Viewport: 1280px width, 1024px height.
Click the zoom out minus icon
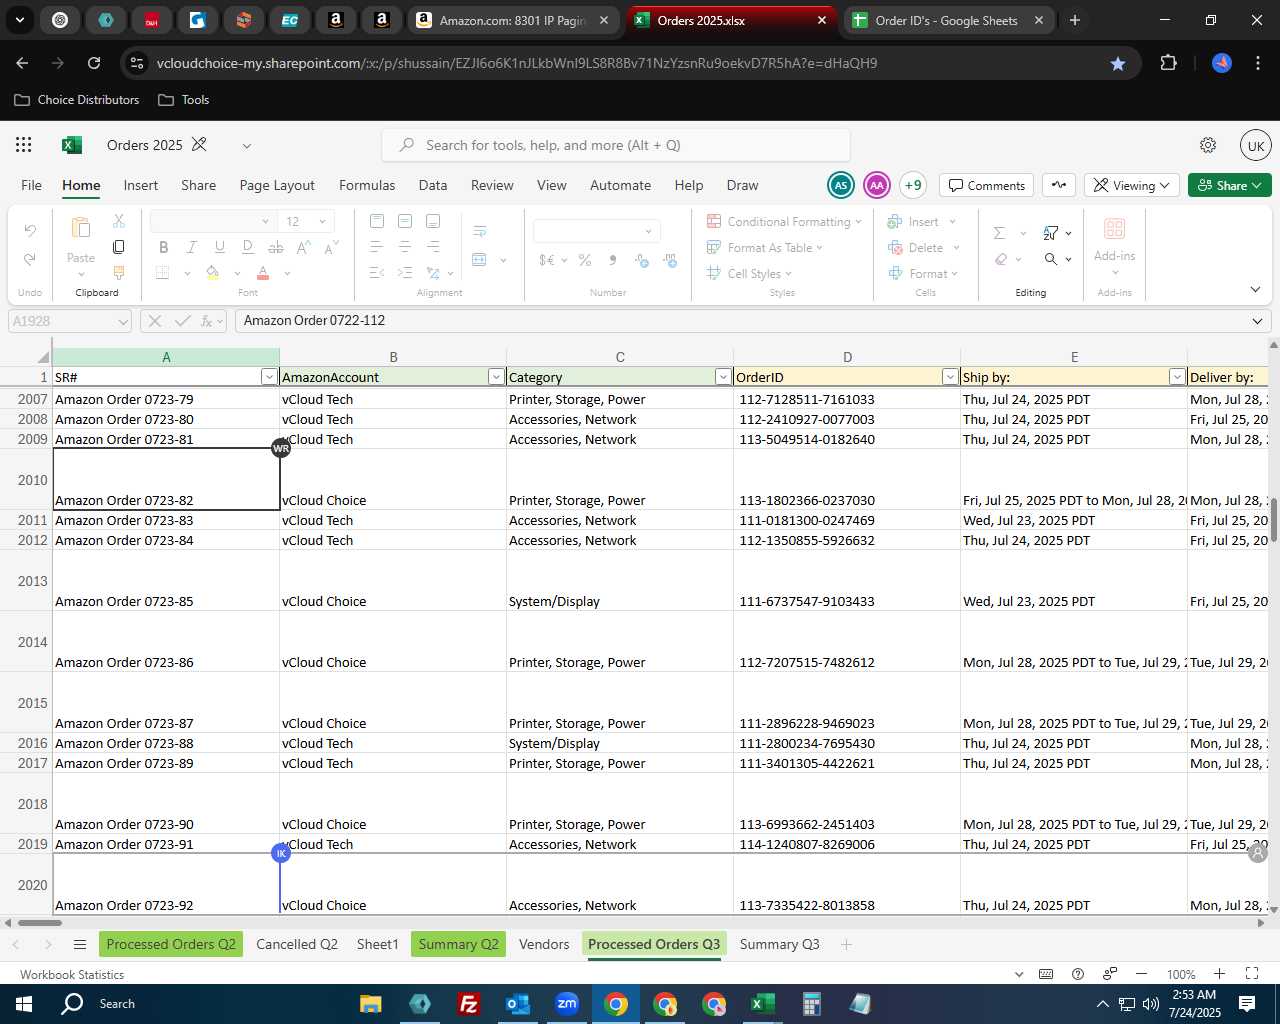[x=1141, y=974]
